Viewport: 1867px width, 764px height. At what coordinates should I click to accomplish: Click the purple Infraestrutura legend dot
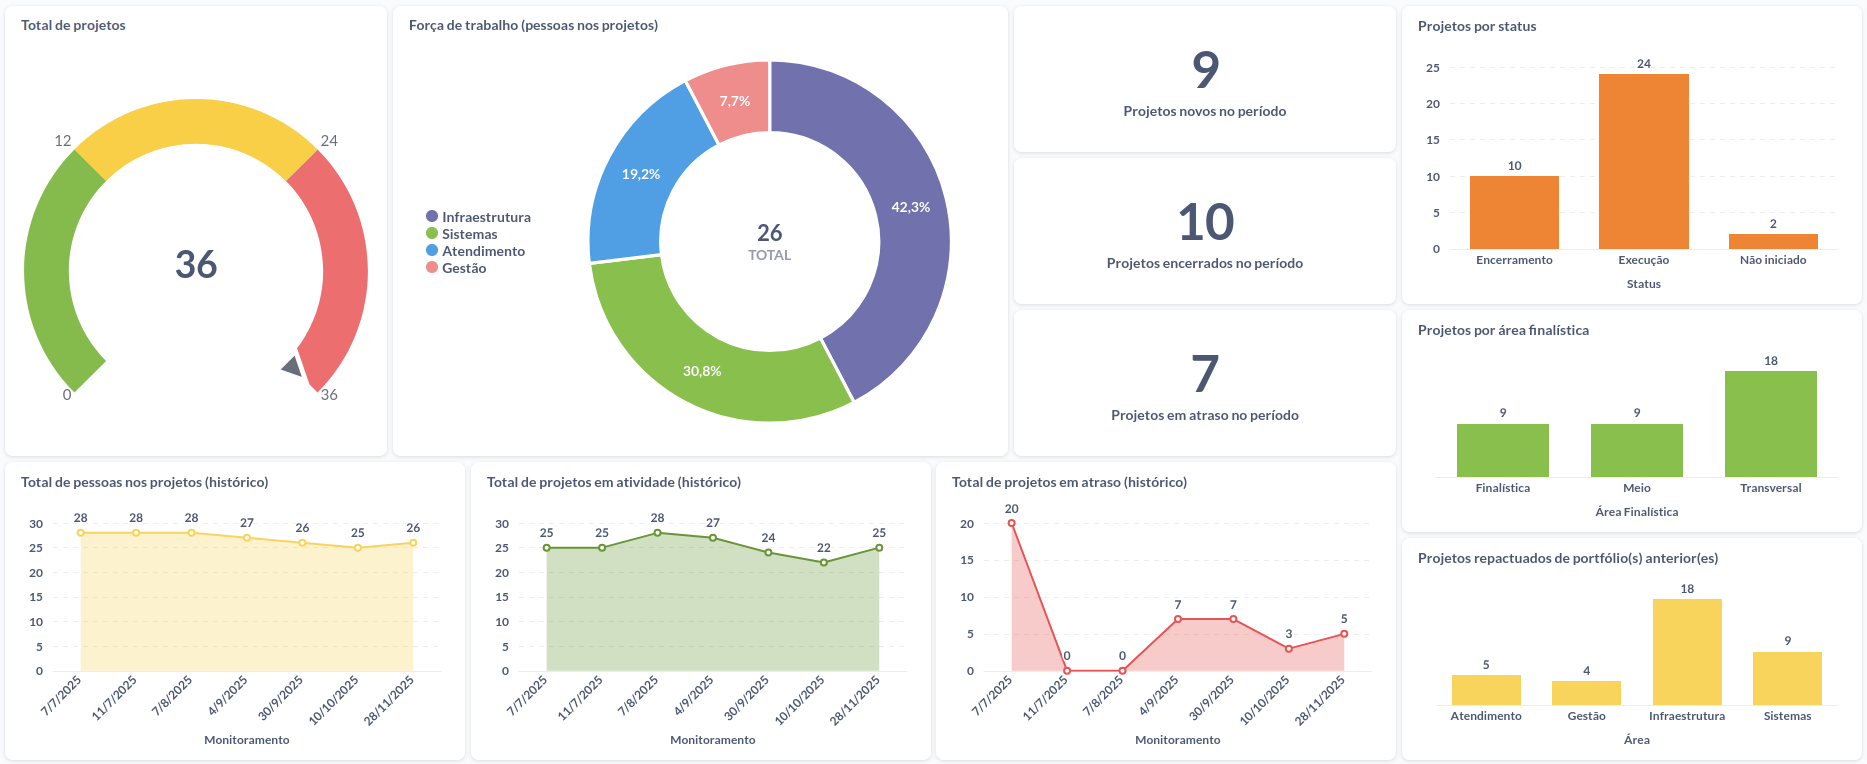(432, 217)
